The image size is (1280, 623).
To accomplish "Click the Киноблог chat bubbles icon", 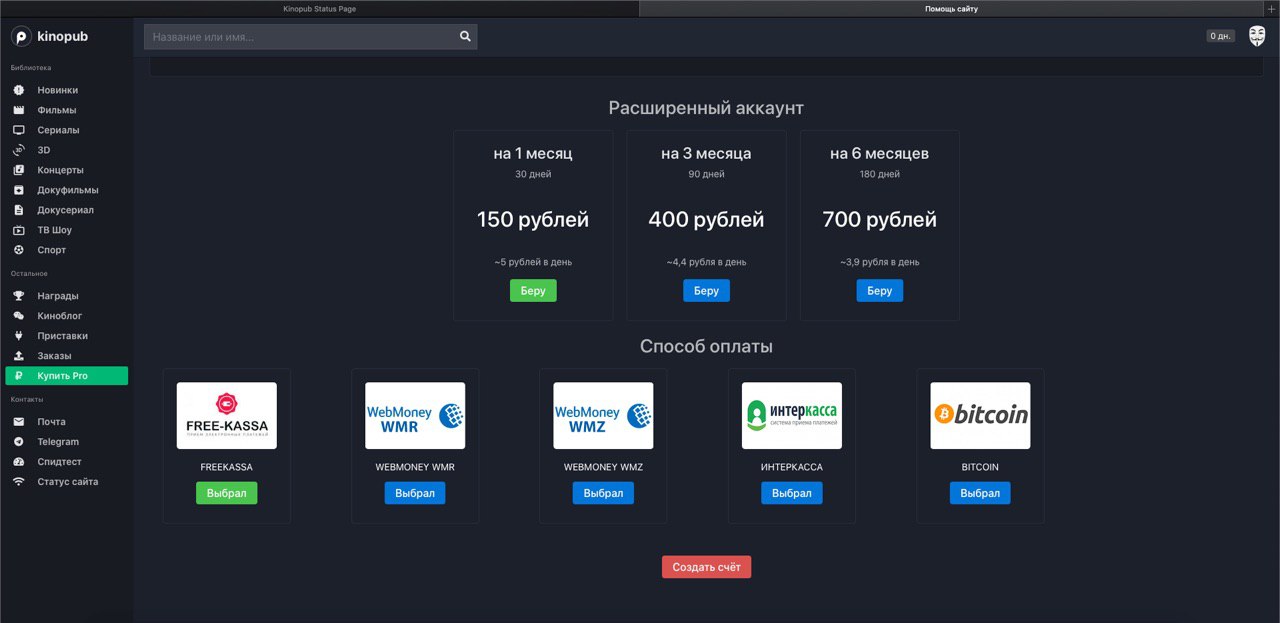I will click(x=18, y=316).
